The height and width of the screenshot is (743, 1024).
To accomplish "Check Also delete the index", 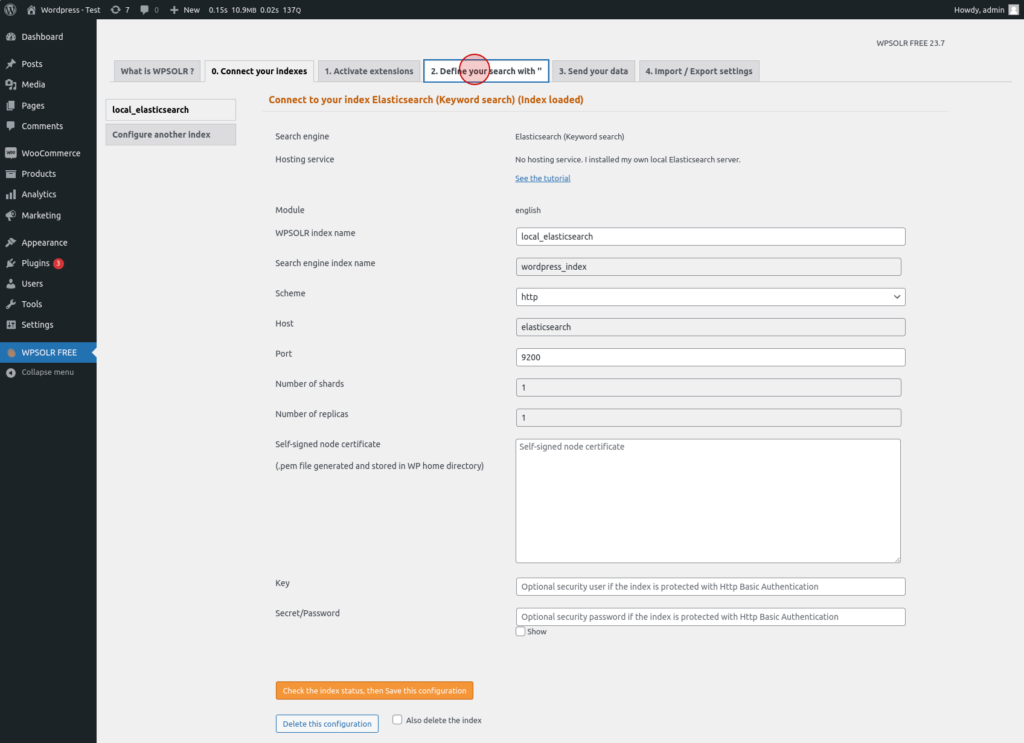I will coord(397,719).
